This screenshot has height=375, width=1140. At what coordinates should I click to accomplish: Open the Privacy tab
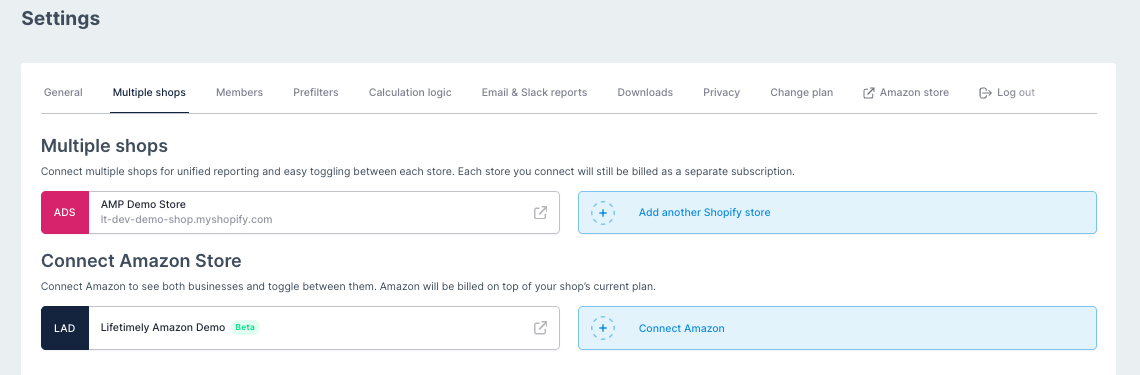(721, 92)
